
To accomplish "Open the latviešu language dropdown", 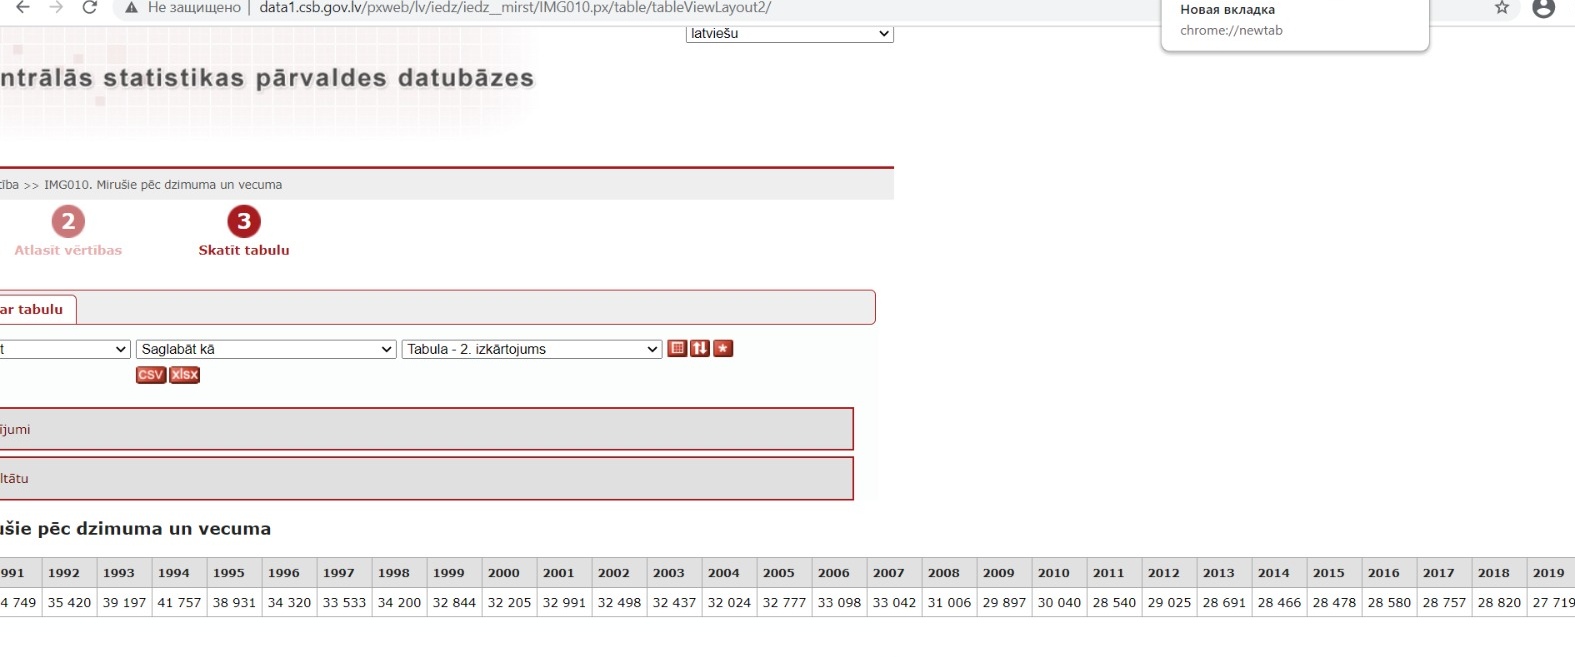I will pyautogui.click(x=789, y=34).
